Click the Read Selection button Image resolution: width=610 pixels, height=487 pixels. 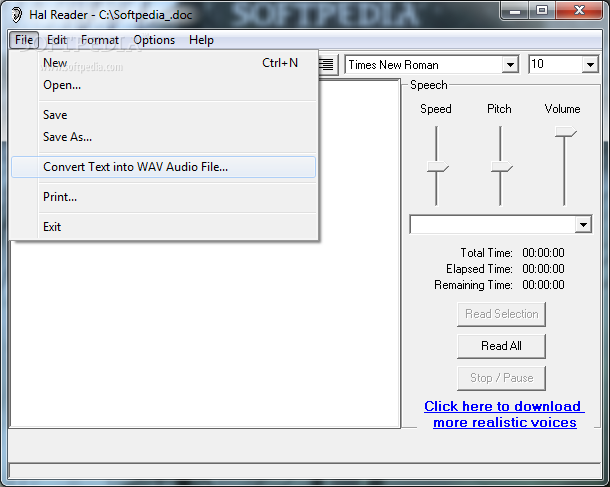click(501, 314)
